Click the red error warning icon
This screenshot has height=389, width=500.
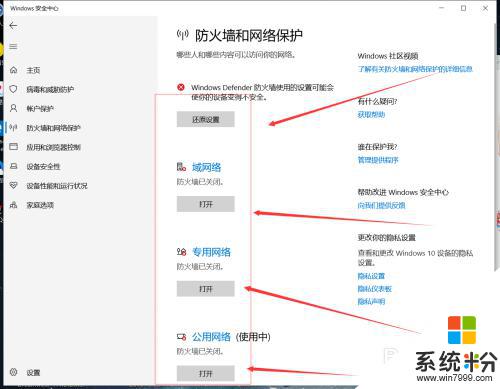[181, 87]
